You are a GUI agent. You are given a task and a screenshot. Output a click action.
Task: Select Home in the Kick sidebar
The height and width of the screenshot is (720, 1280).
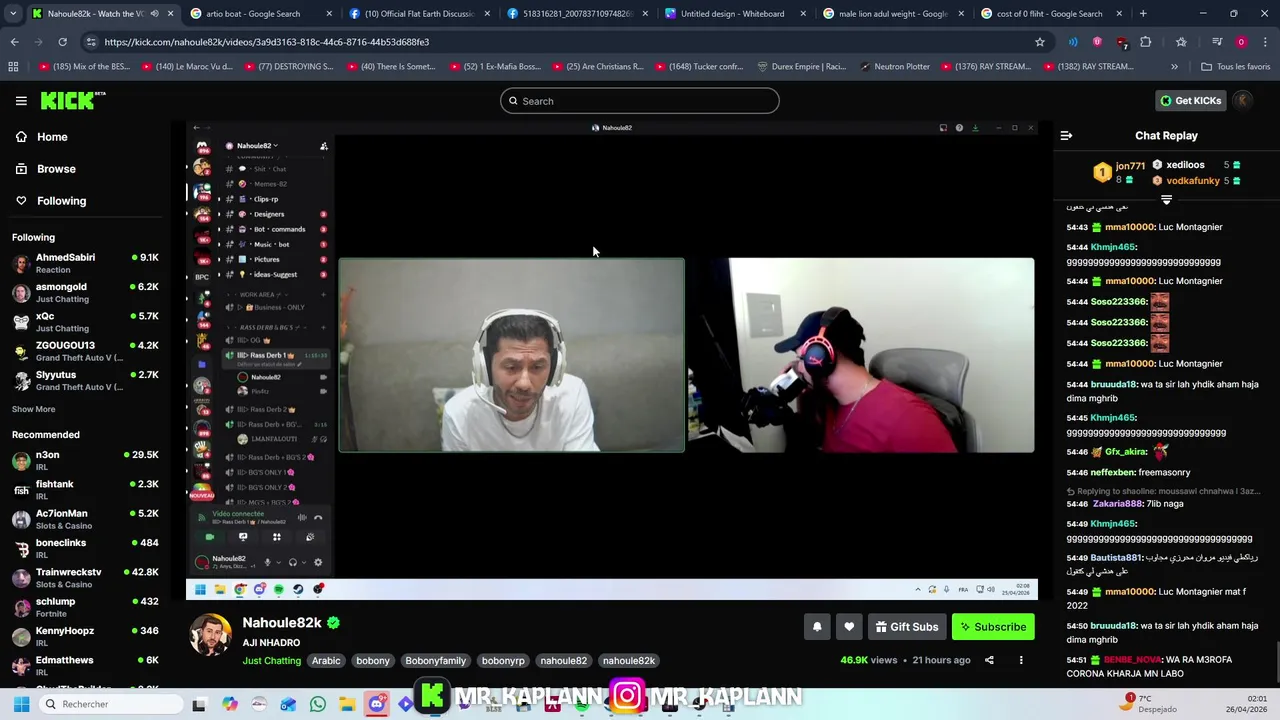tap(52, 137)
